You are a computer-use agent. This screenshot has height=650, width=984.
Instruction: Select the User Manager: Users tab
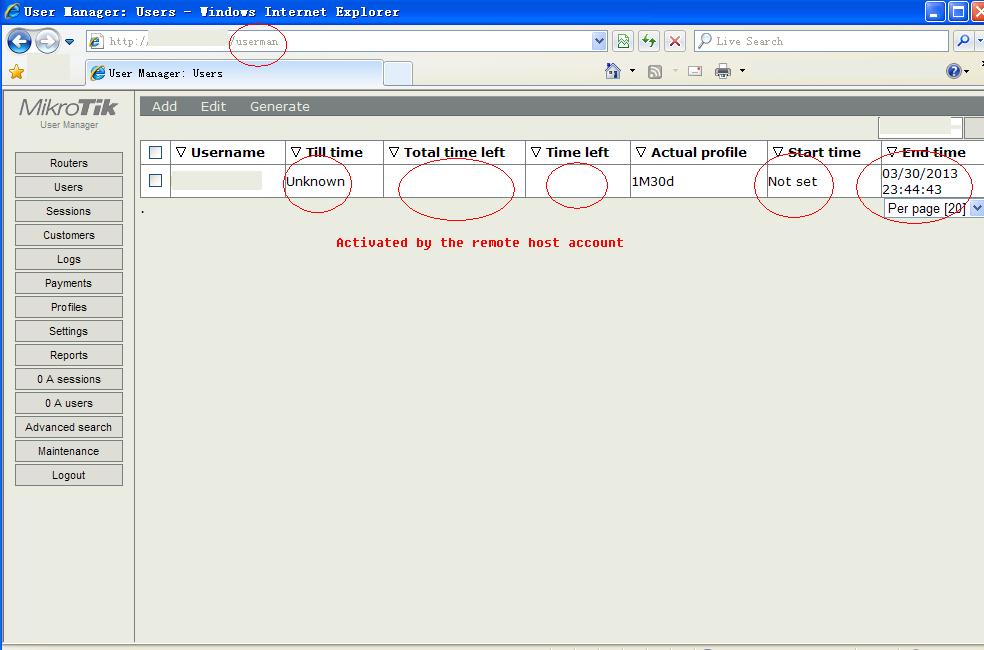coord(233,73)
